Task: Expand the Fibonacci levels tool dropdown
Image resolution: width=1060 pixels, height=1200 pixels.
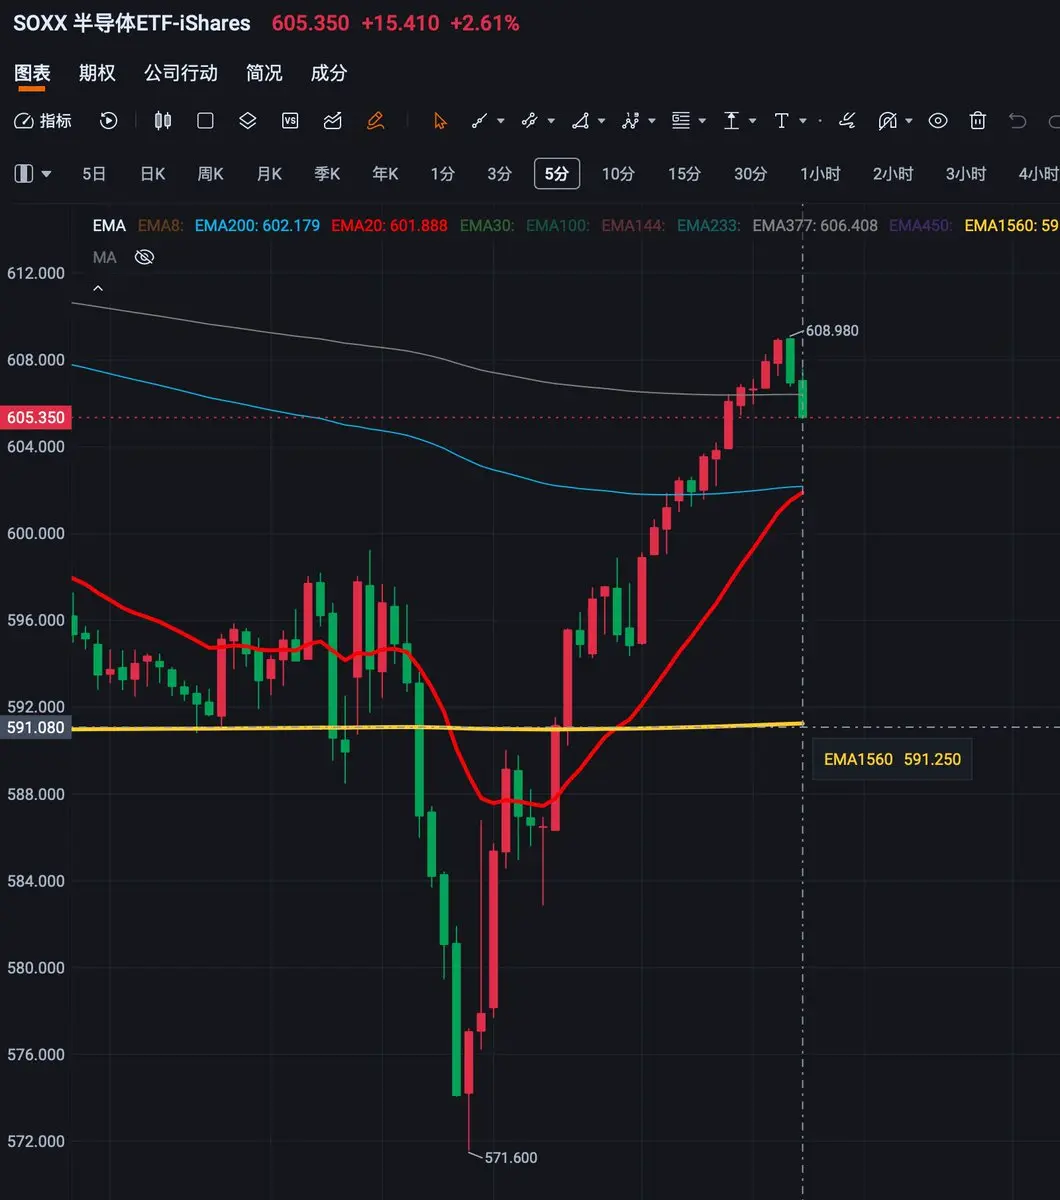Action: pyautogui.click(x=702, y=122)
